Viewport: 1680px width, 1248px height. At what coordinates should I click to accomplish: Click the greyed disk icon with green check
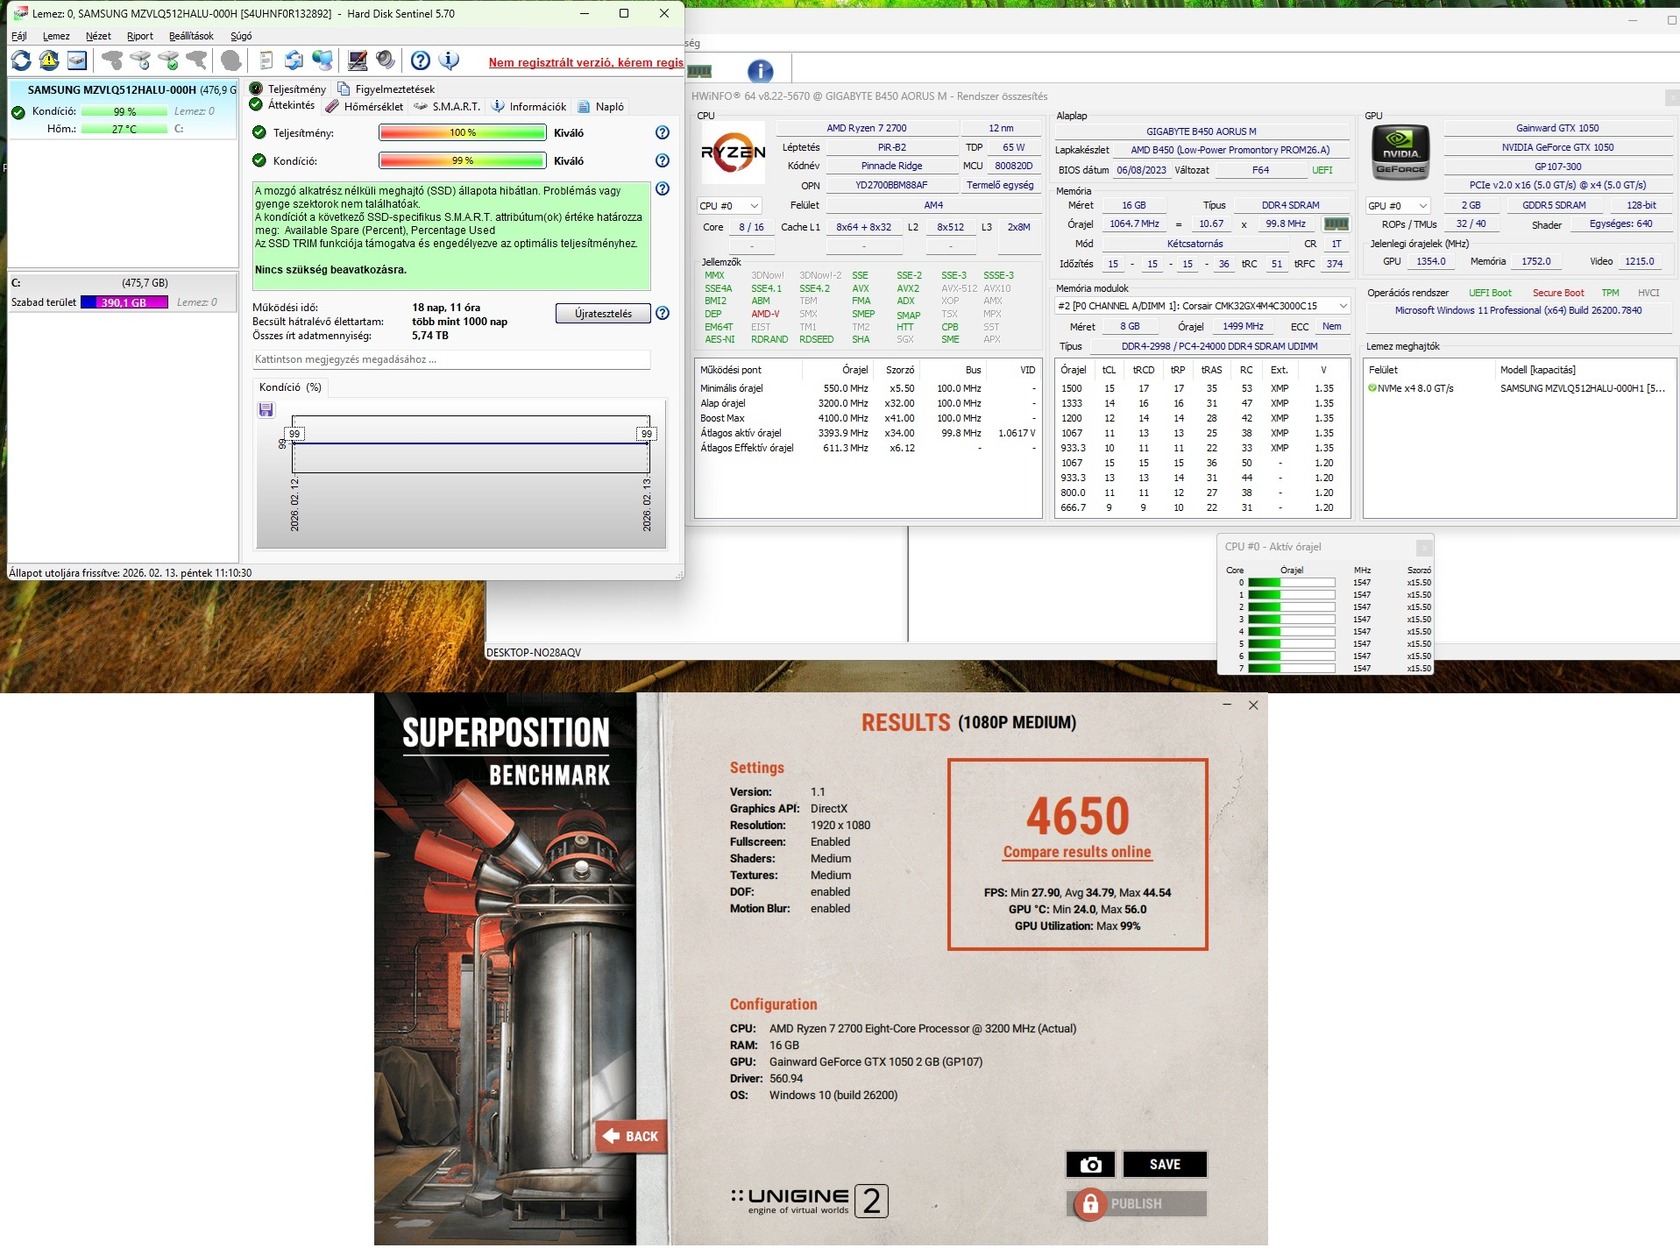coord(169,61)
